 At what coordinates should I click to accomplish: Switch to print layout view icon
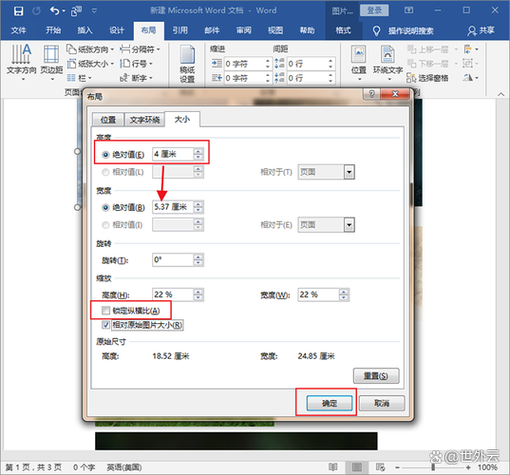[x=357, y=467]
